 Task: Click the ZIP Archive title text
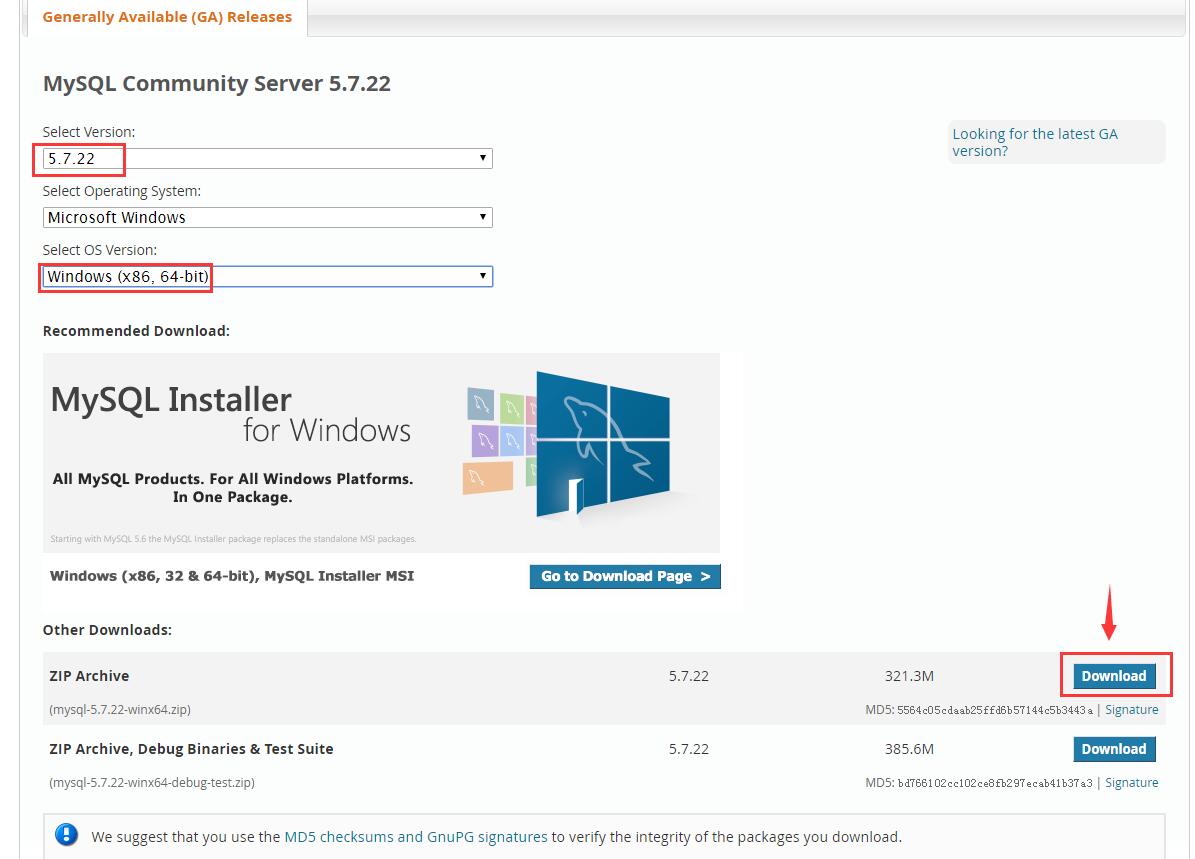tap(89, 676)
